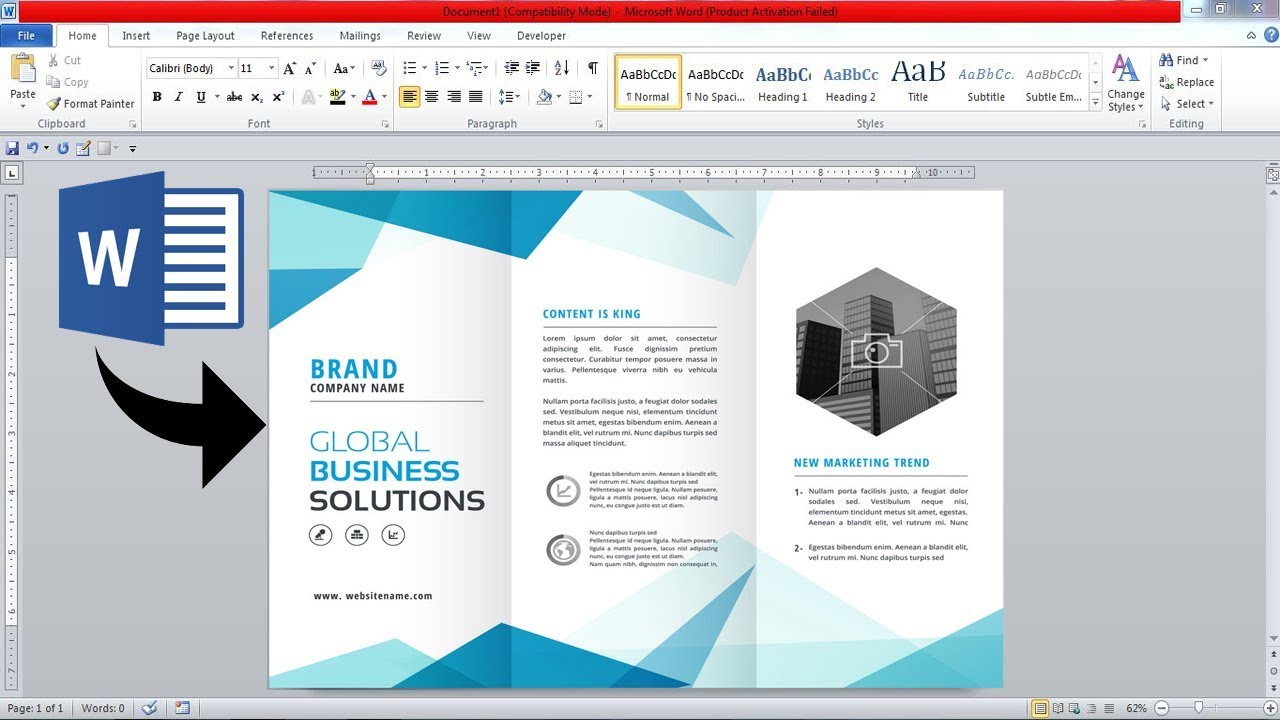Toggle Bold formatting

(x=156, y=95)
